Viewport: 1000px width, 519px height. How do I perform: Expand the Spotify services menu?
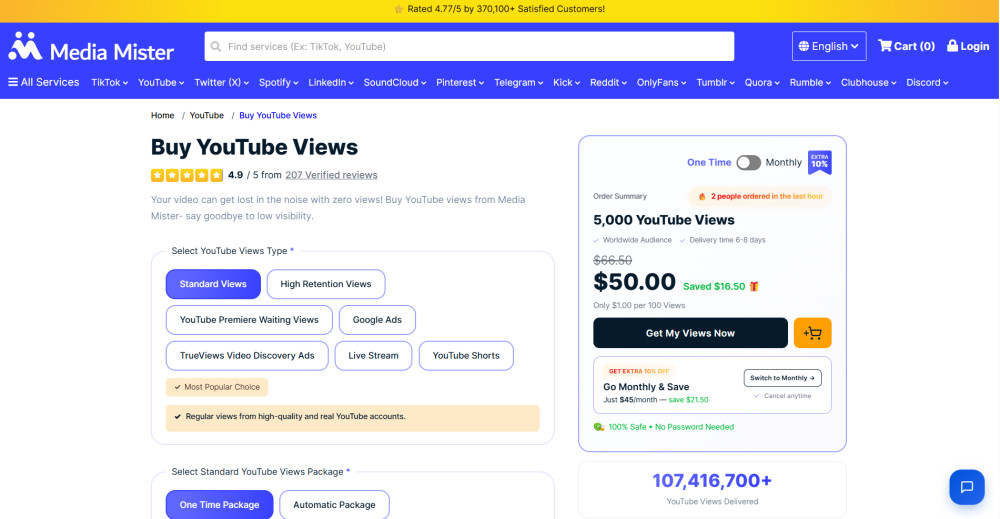(279, 82)
